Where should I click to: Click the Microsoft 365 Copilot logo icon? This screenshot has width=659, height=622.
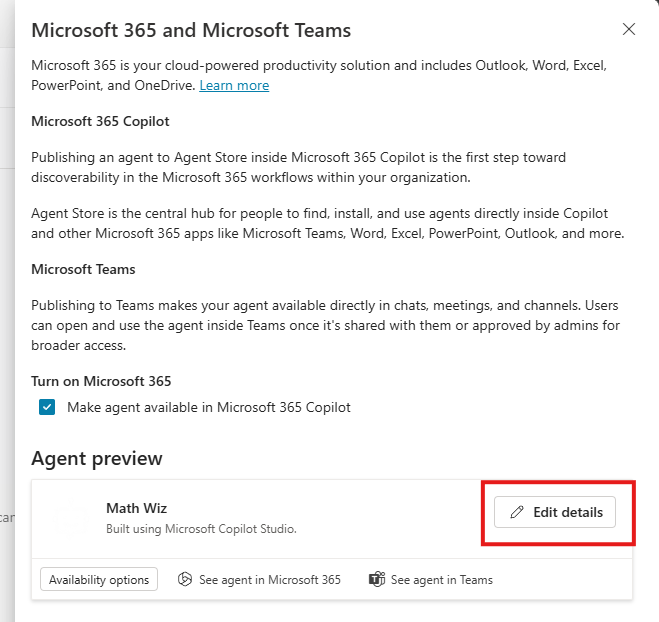click(185, 579)
